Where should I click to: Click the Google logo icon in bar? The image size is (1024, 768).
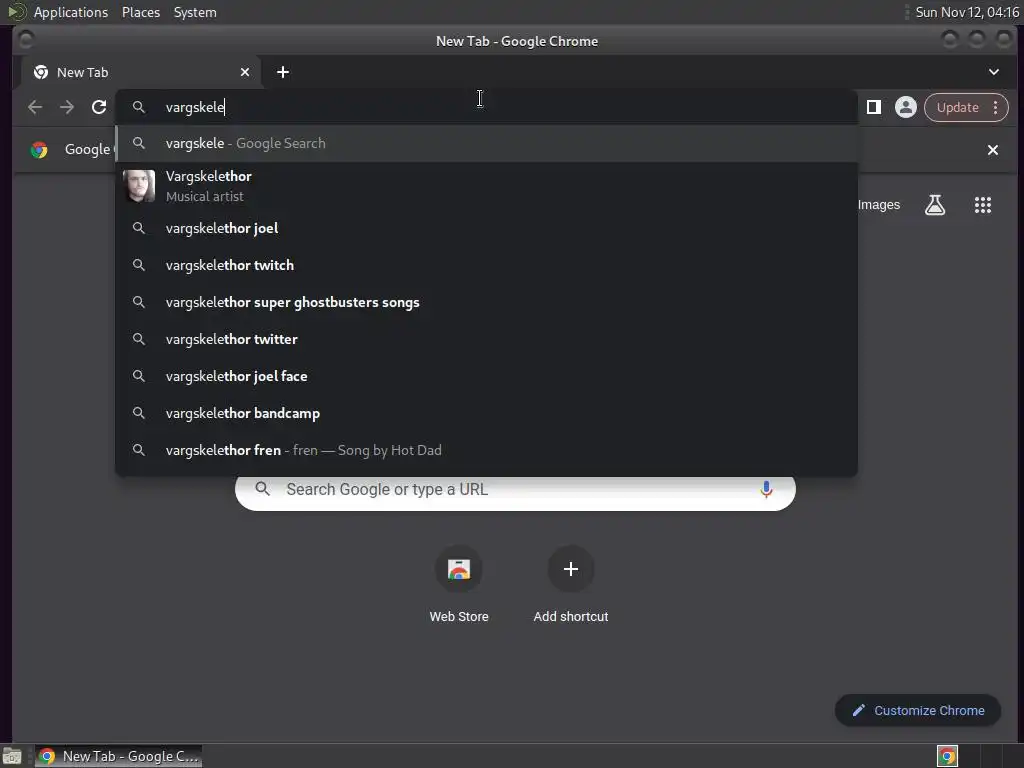[x=39, y=150]
